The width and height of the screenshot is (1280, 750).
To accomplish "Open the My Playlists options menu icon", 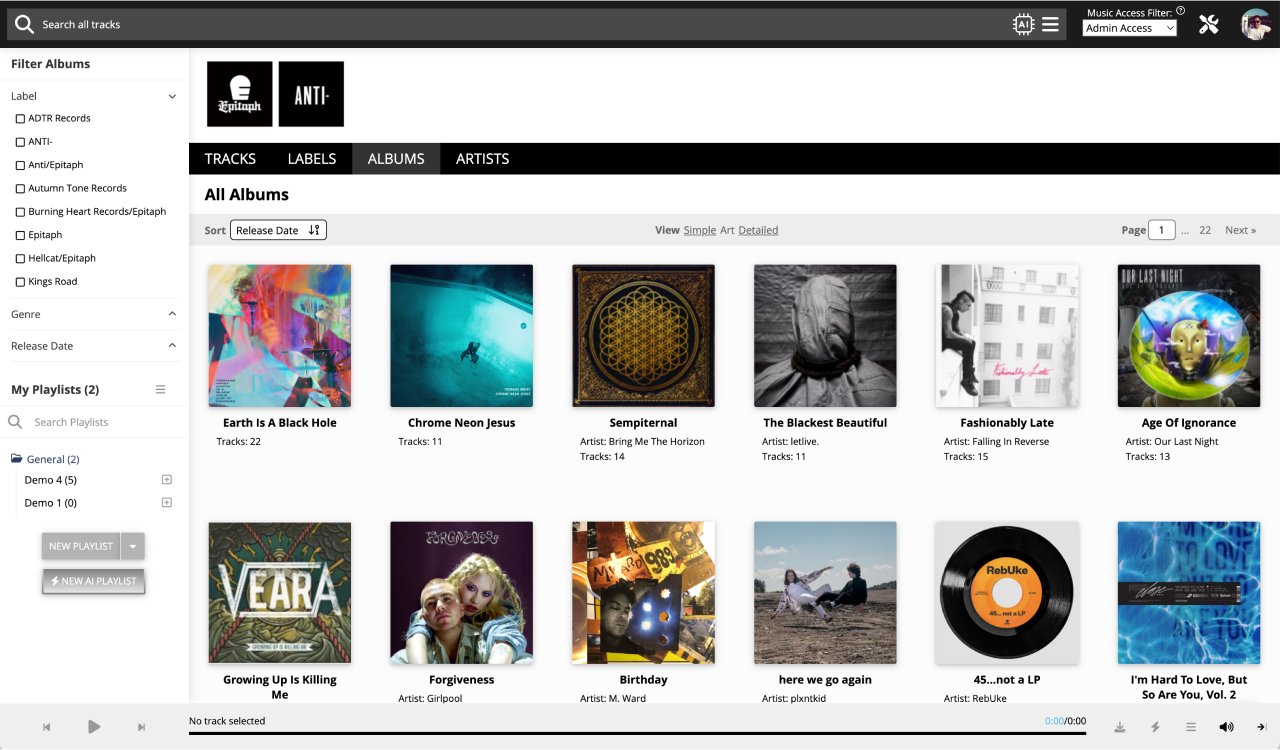I will 160,390.
